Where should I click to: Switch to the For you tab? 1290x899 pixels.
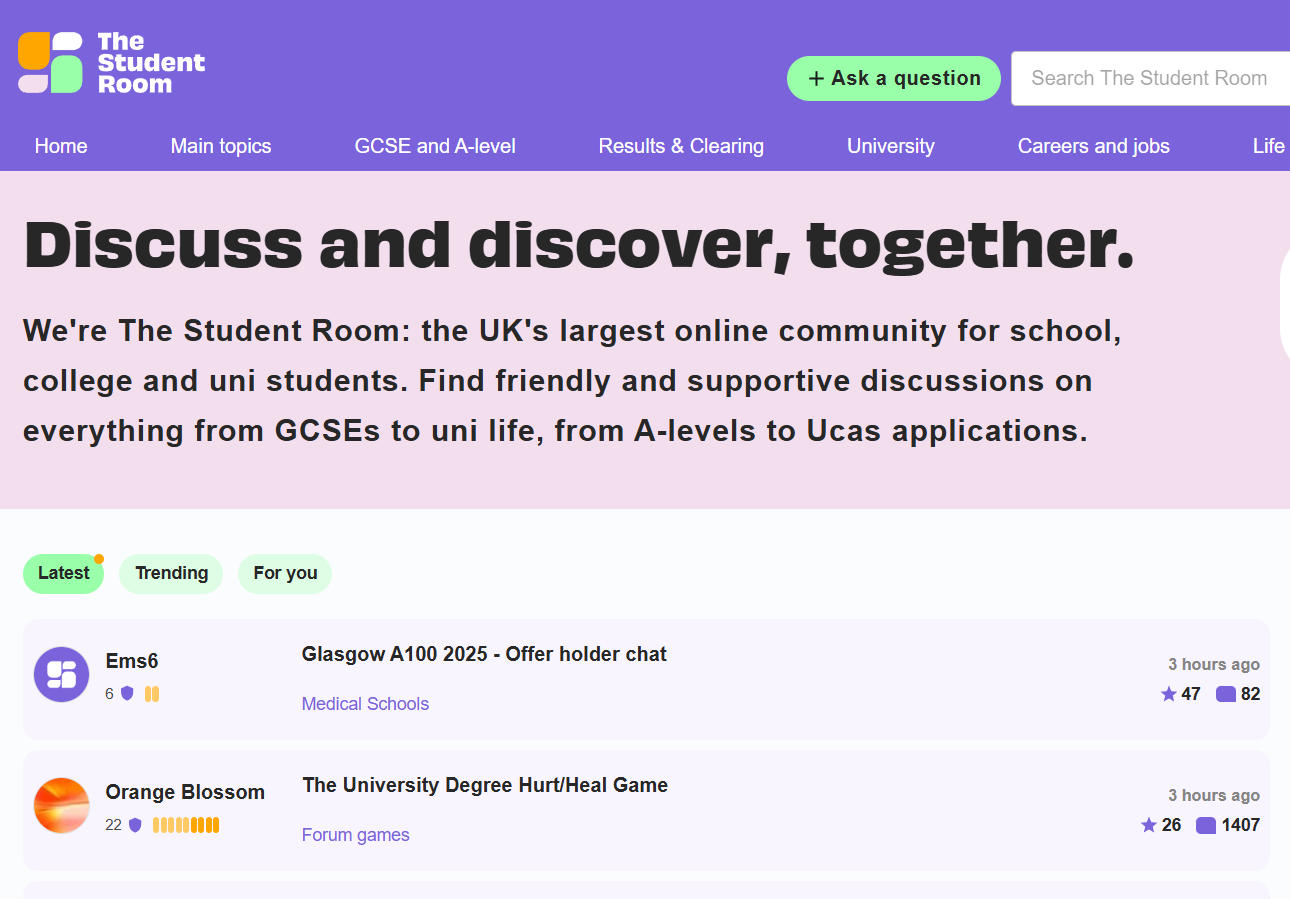[x=285, y=574]
